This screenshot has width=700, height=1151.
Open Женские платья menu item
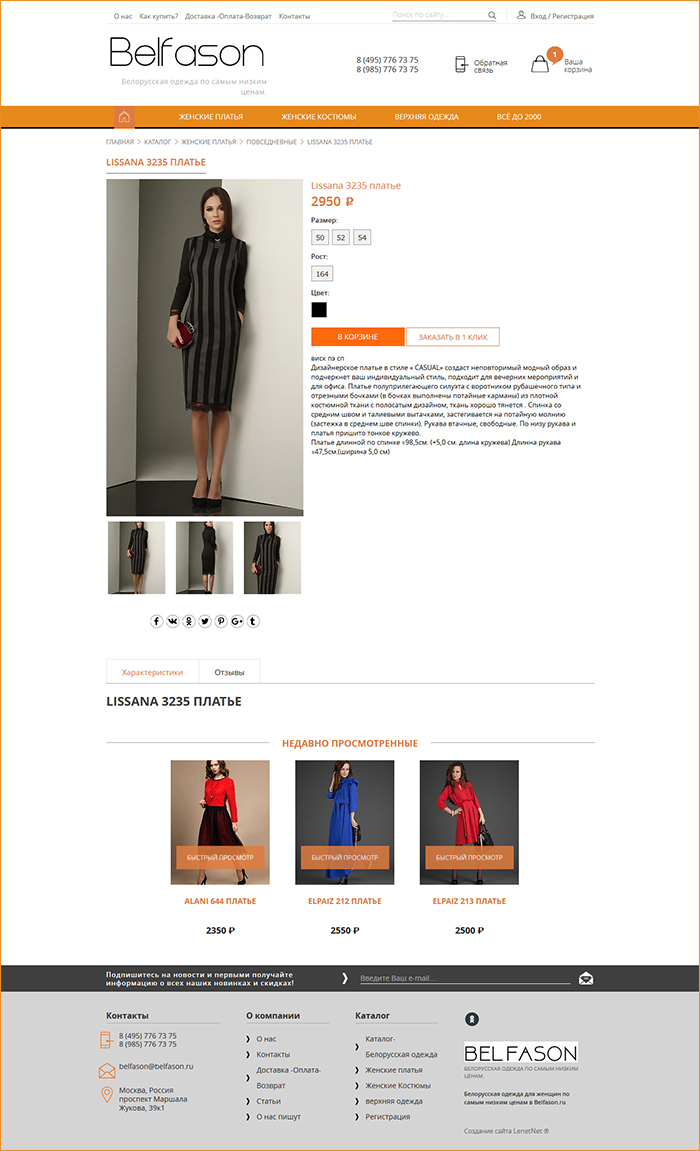point(211,117)
